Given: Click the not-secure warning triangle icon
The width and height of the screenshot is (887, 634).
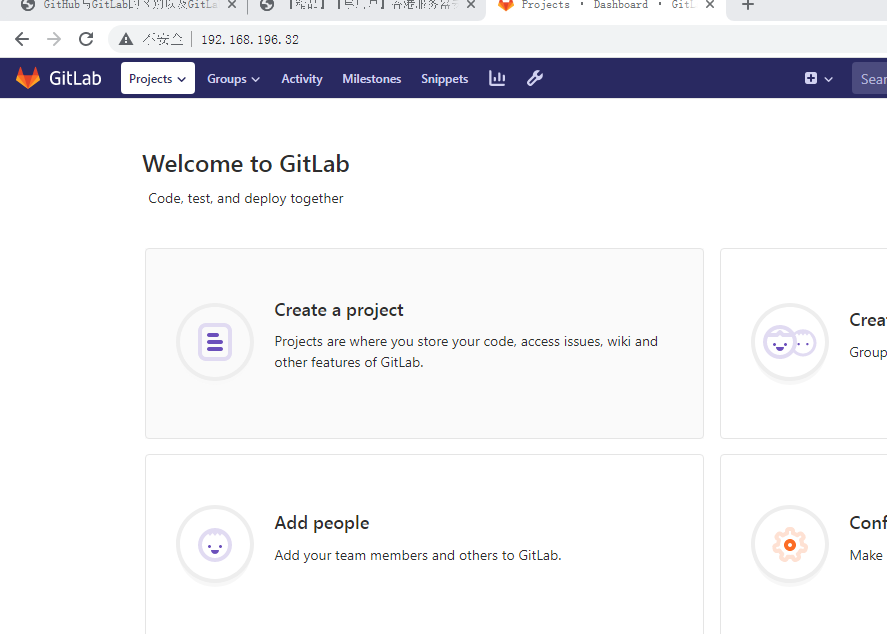Looking at the screenshot, I should pyautogui.click(x=126, y=39).
